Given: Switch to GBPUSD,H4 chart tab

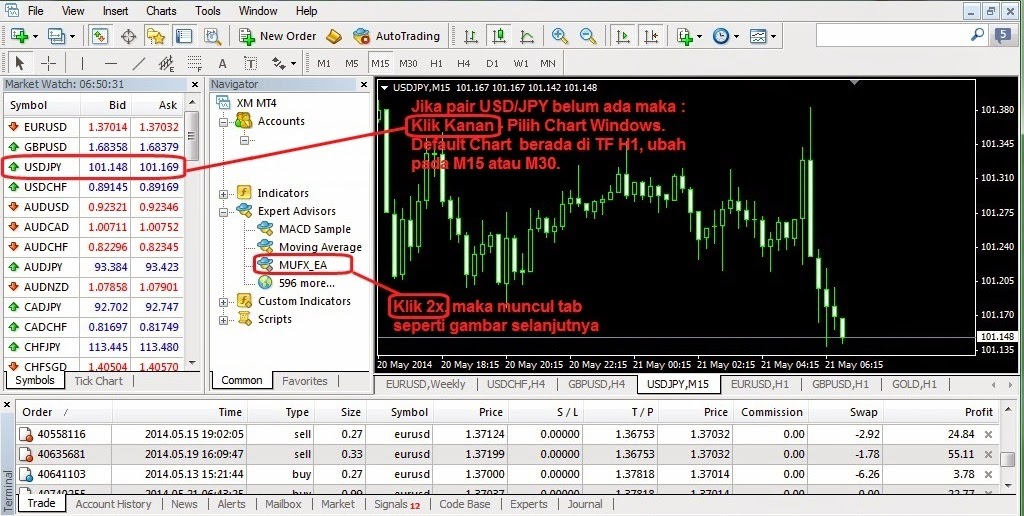Looking at the screenshot, I should tap(596, 384).
